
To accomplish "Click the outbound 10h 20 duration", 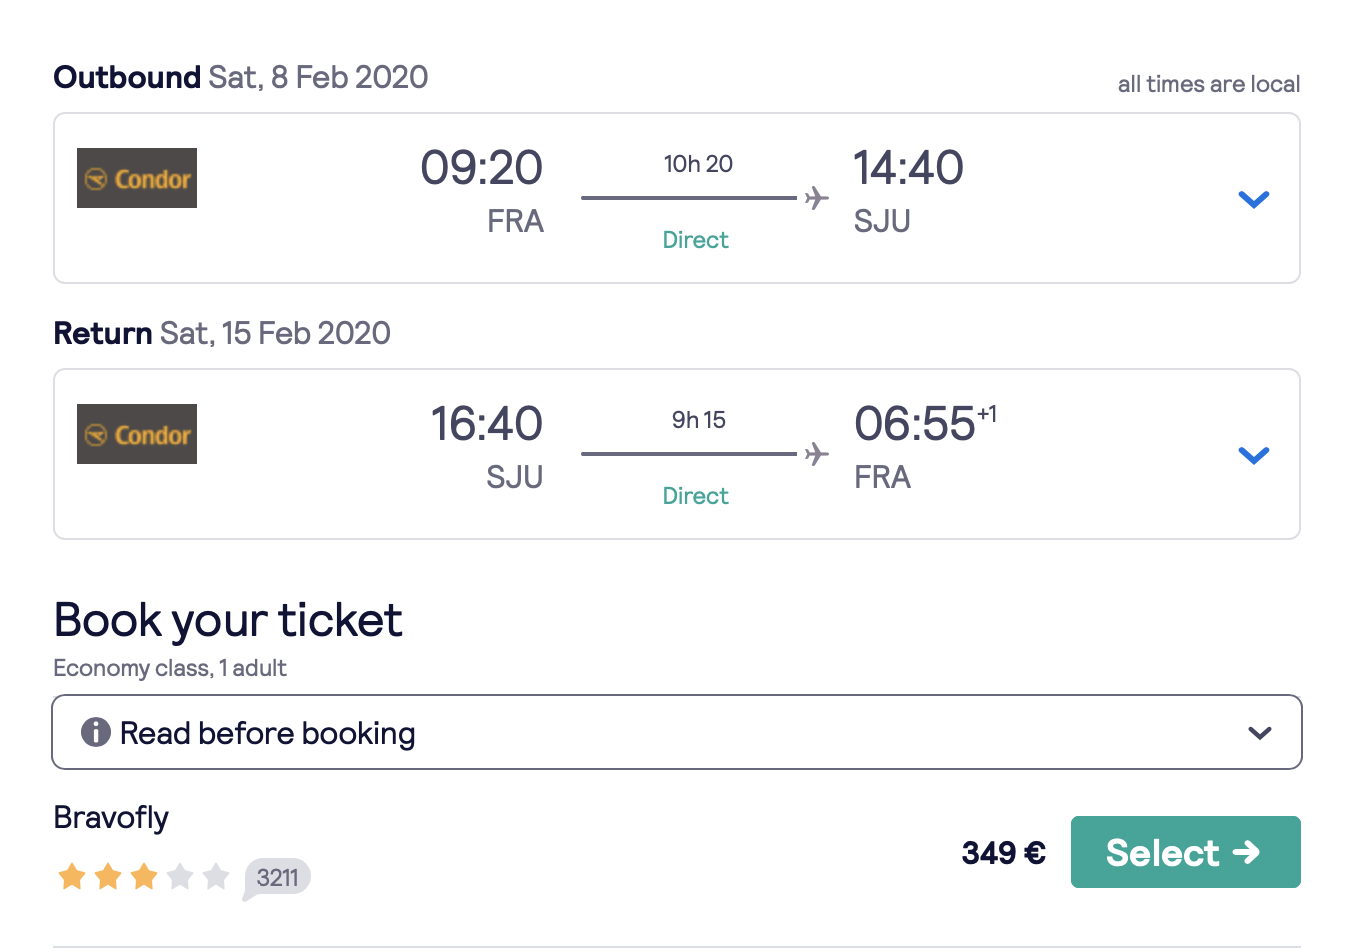I will pyautogui.click(x=698, y=164).
